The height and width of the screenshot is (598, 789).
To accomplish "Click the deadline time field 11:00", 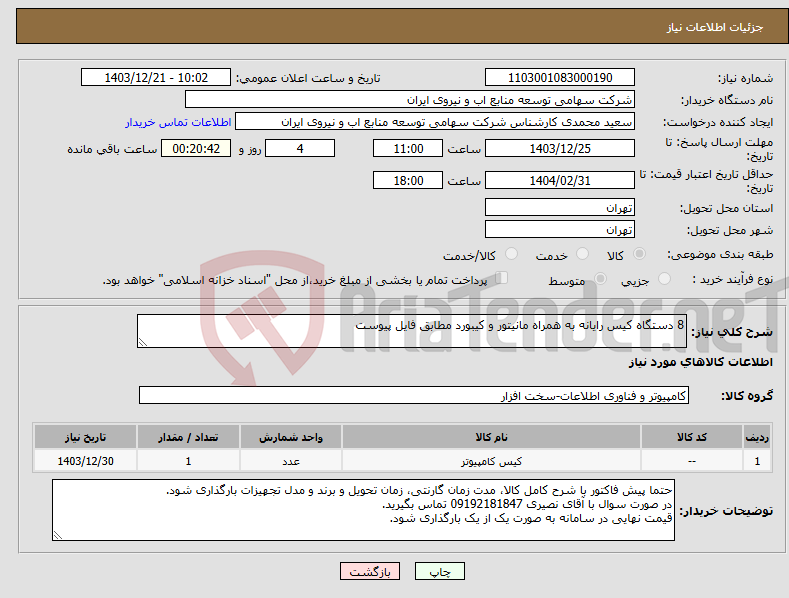I will [408, 148].
